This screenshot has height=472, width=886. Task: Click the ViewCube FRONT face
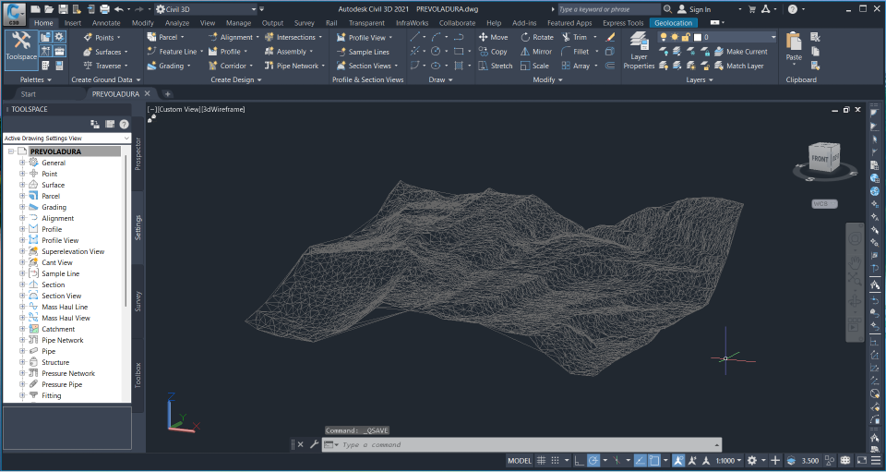[x=819, y=159]
